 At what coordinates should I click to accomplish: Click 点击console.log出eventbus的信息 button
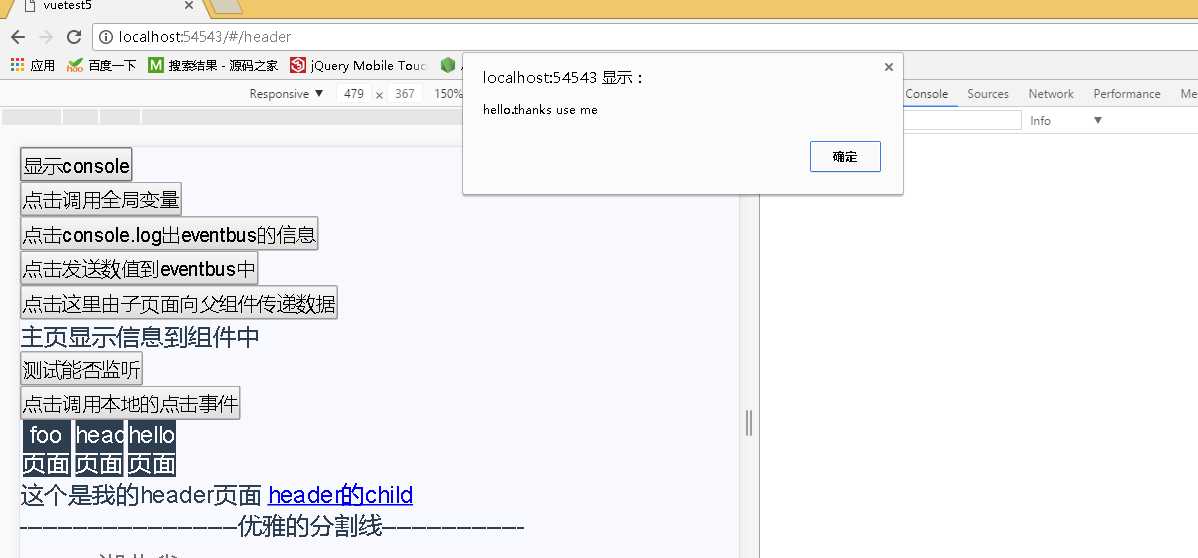(169, 234)
